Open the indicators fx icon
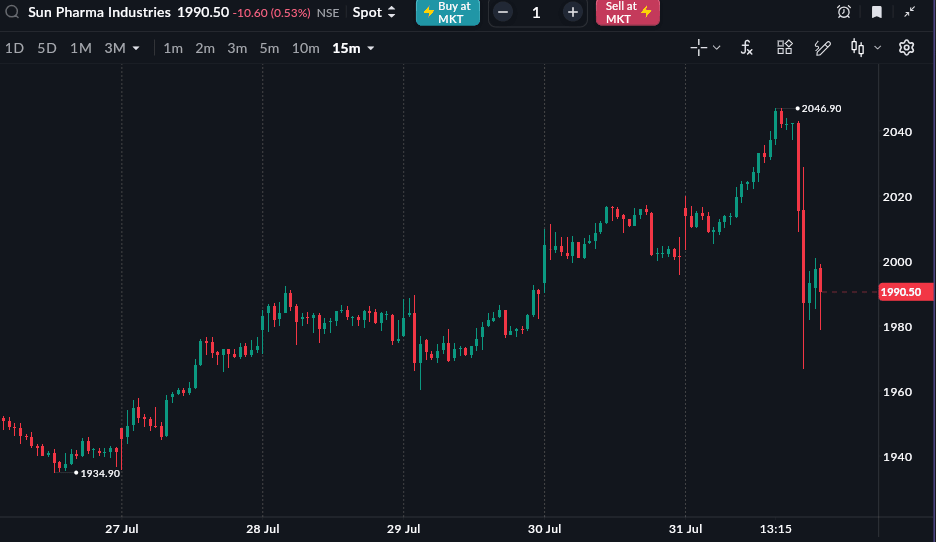The width and height of the screenshot is (936, 542). pos(746,48)
